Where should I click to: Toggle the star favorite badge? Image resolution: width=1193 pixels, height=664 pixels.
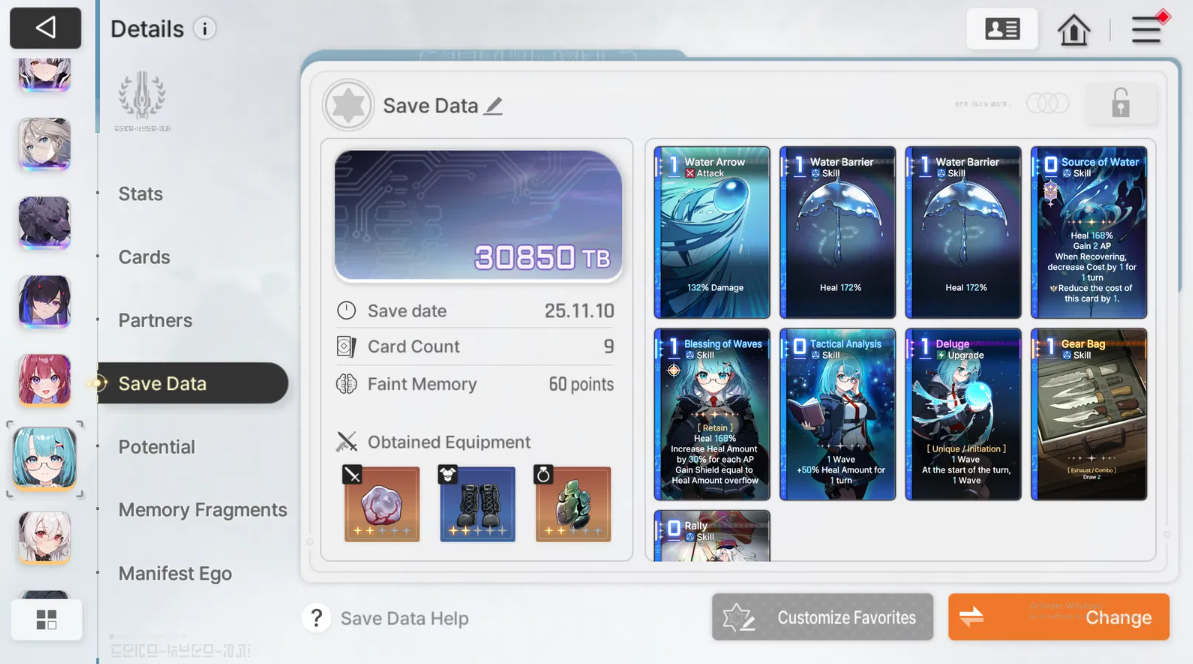(348, 105)
